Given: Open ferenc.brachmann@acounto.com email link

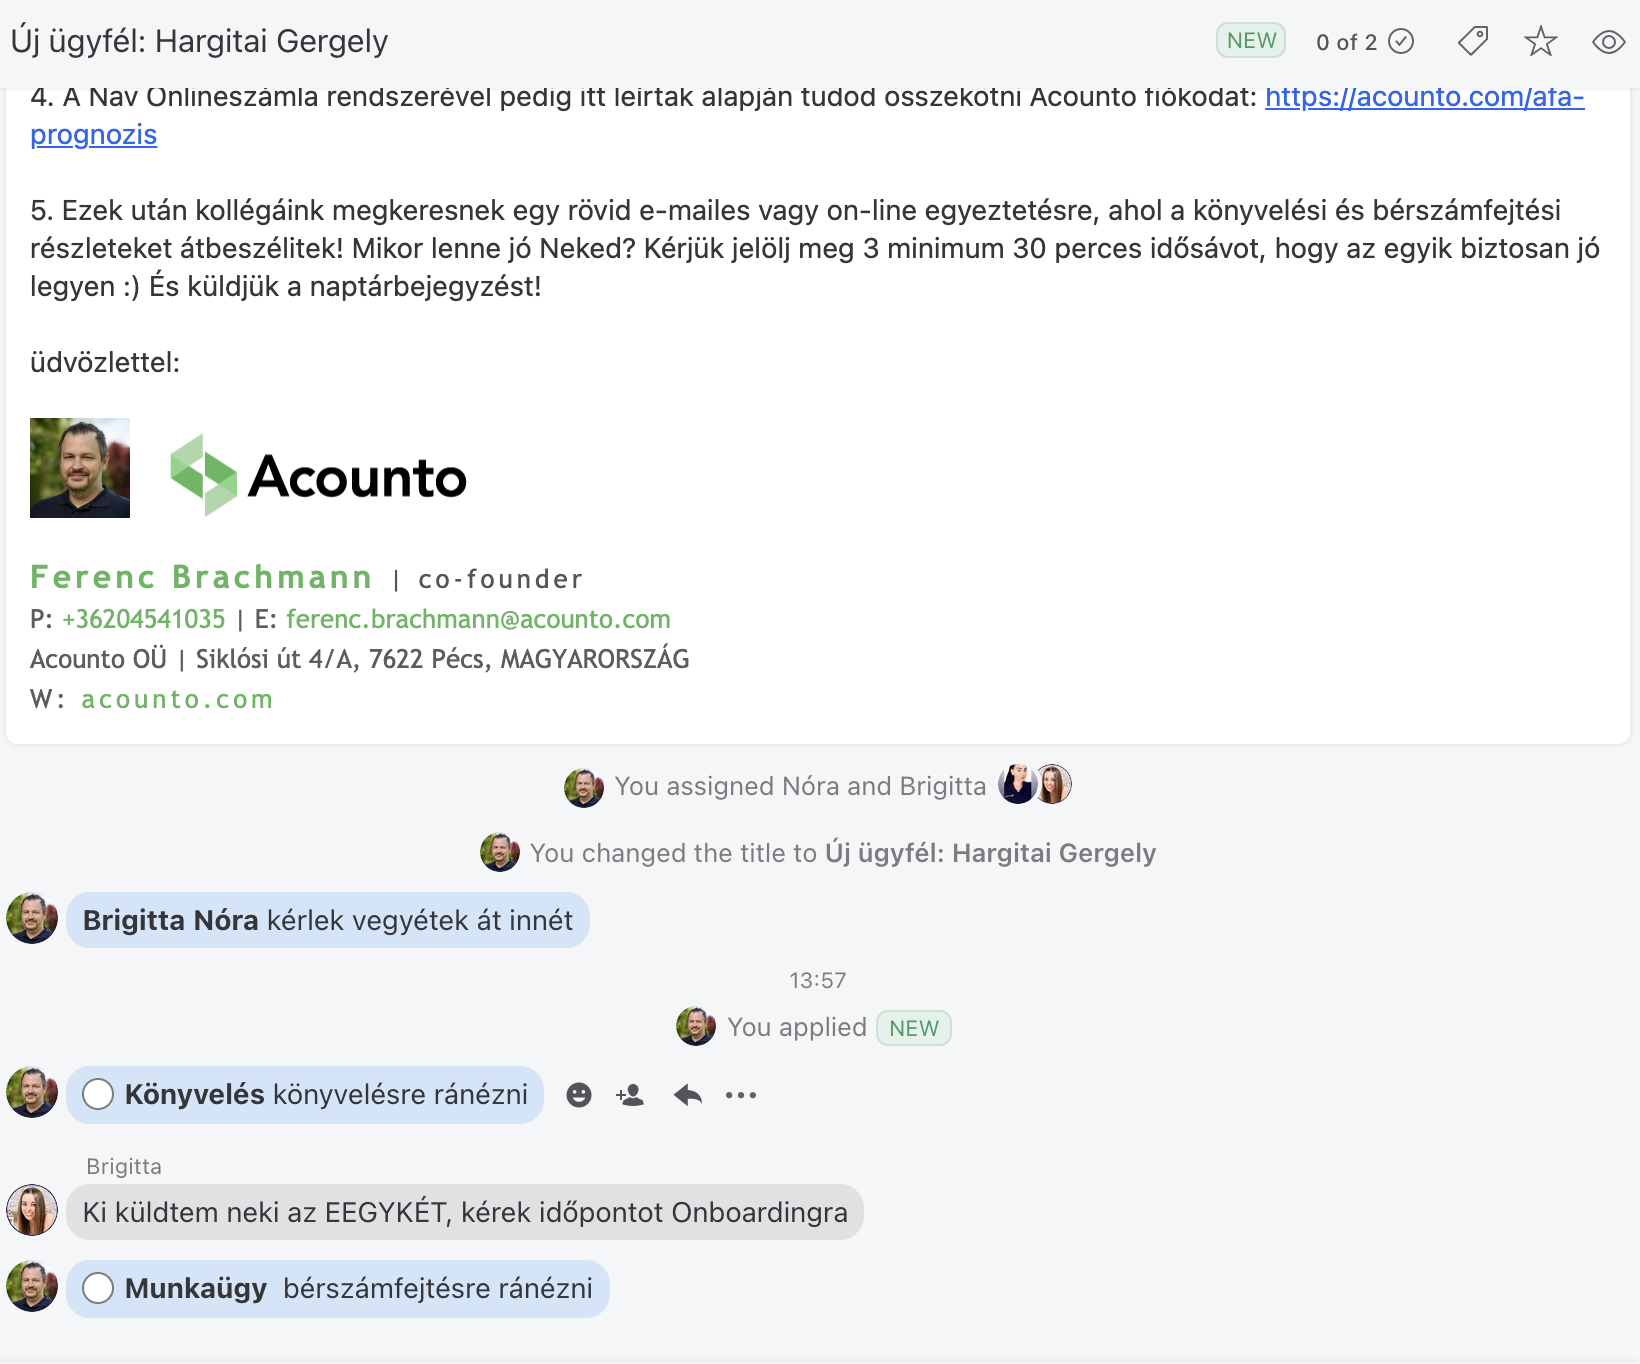Looking at the screenshot, I should point(478,619).
